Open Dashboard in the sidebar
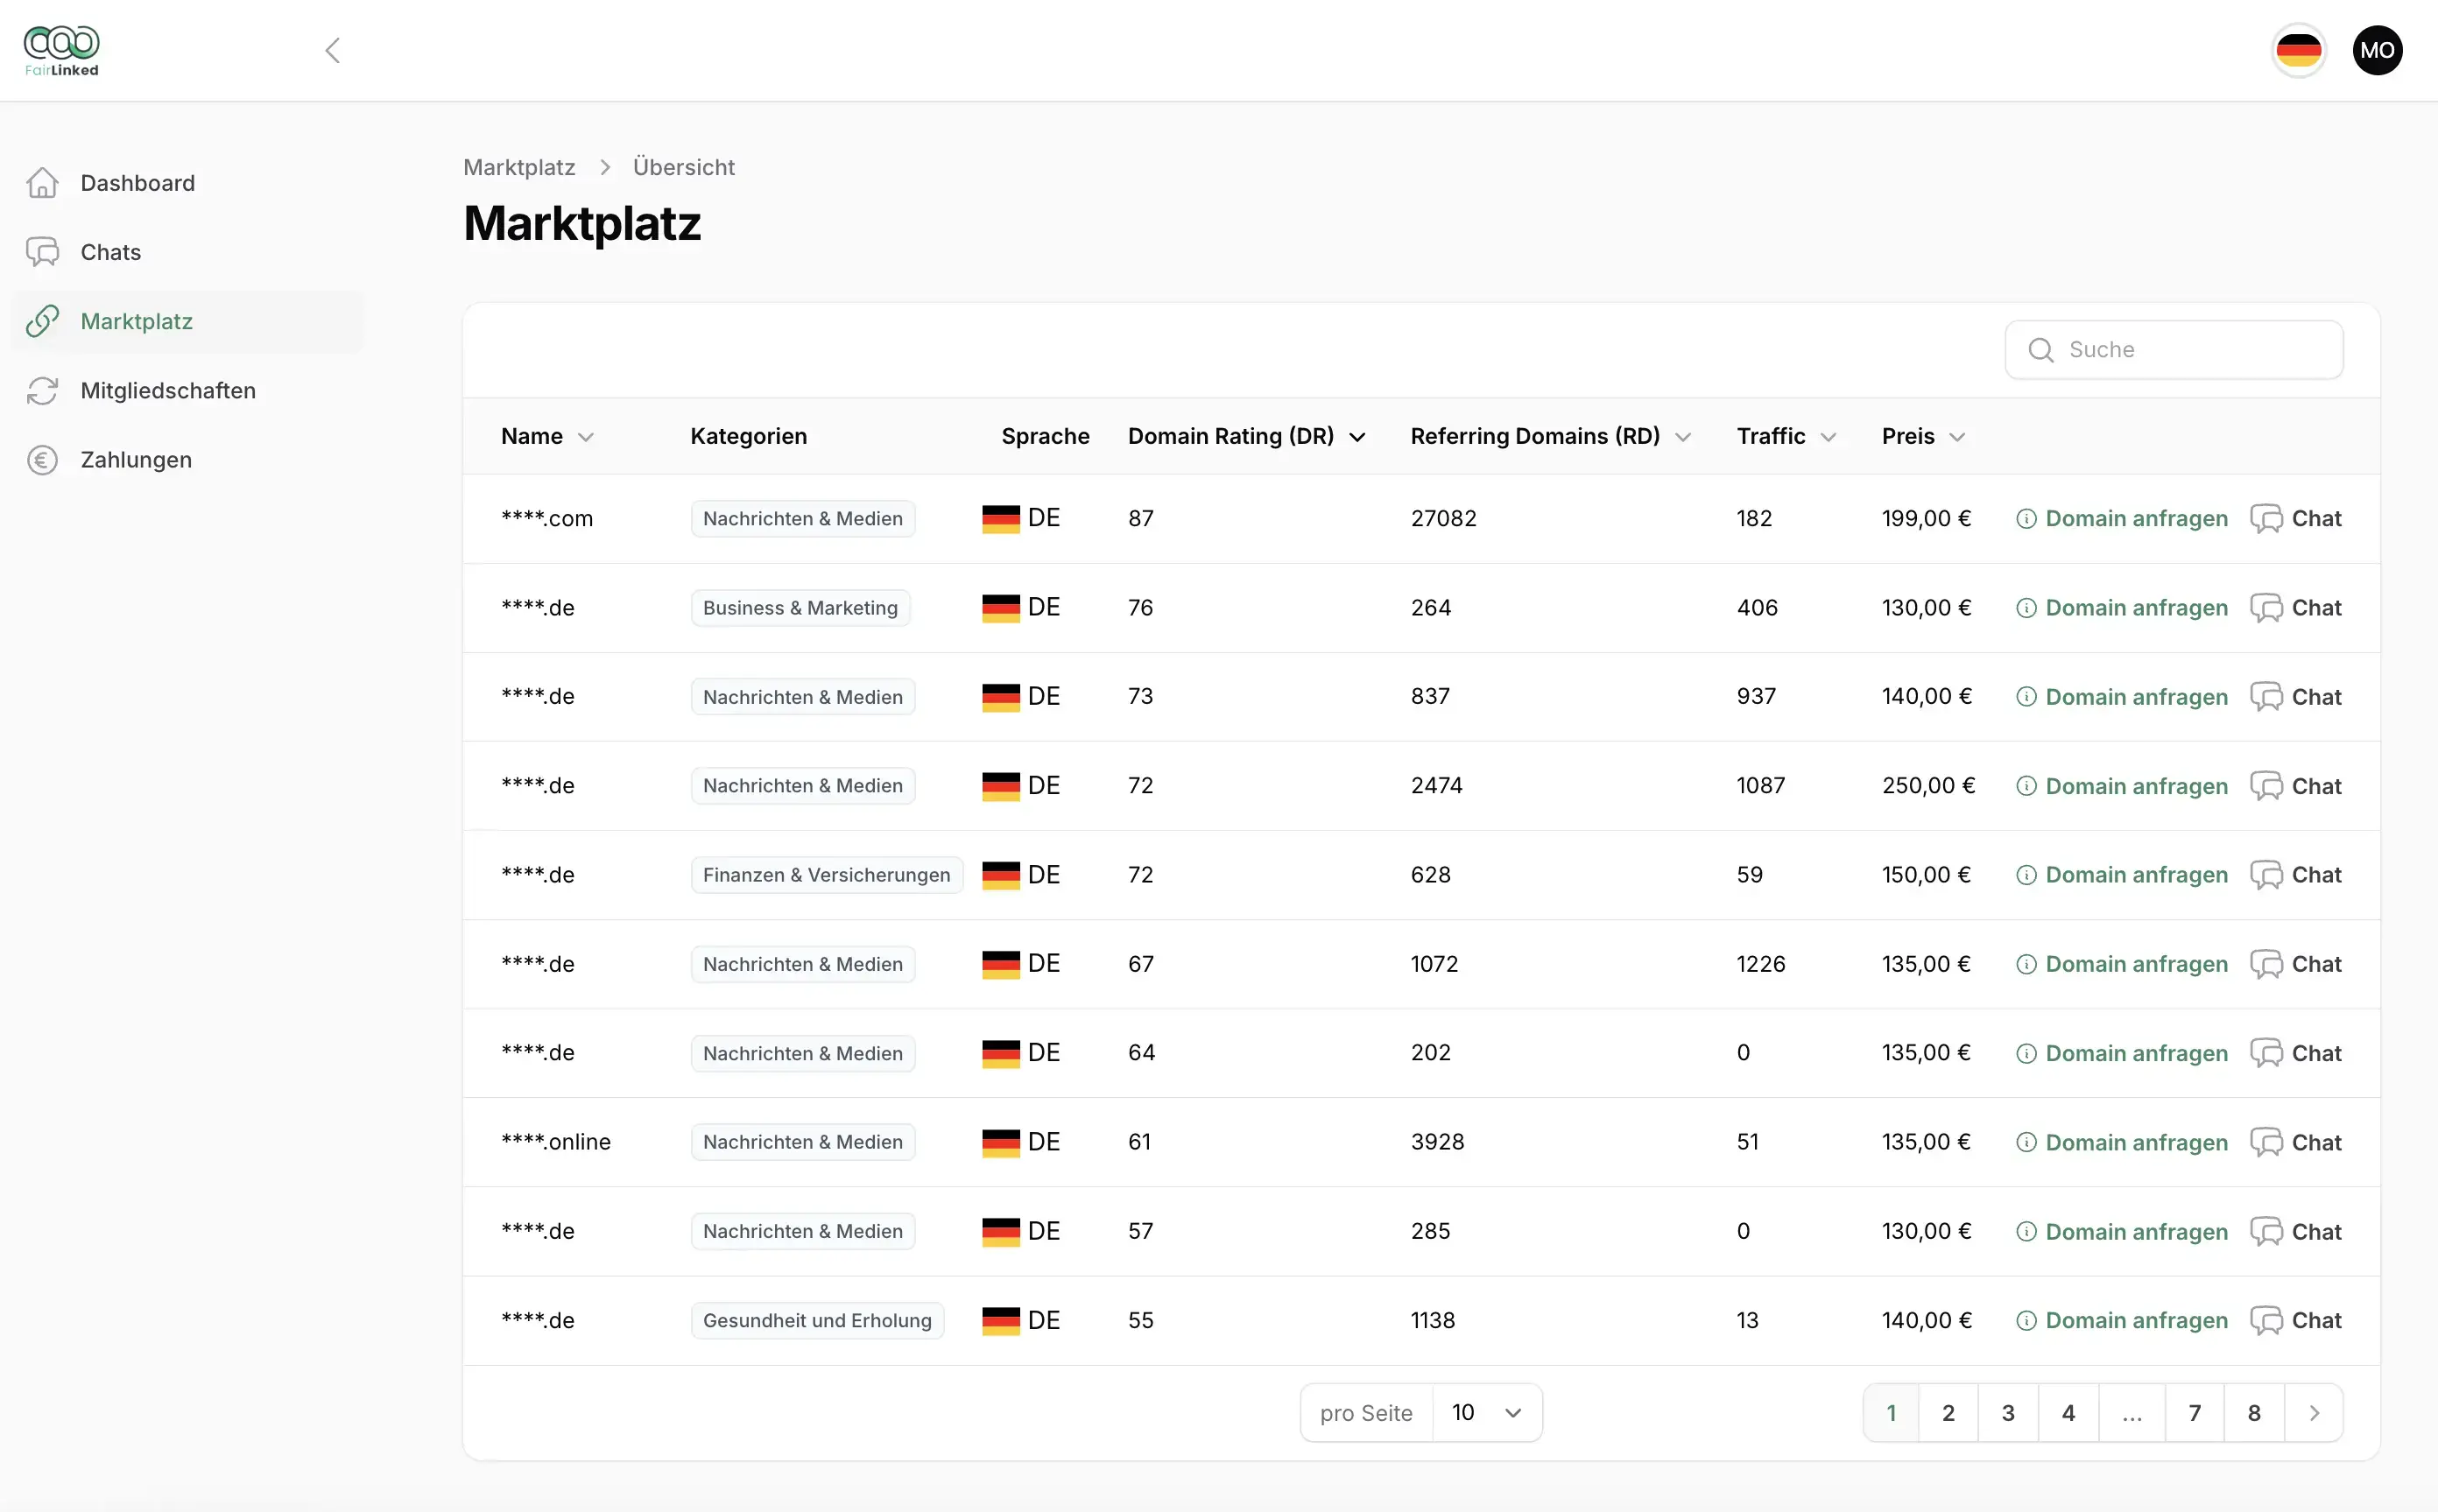This screenshot has height=1512, width=2438. coord(188,183)
